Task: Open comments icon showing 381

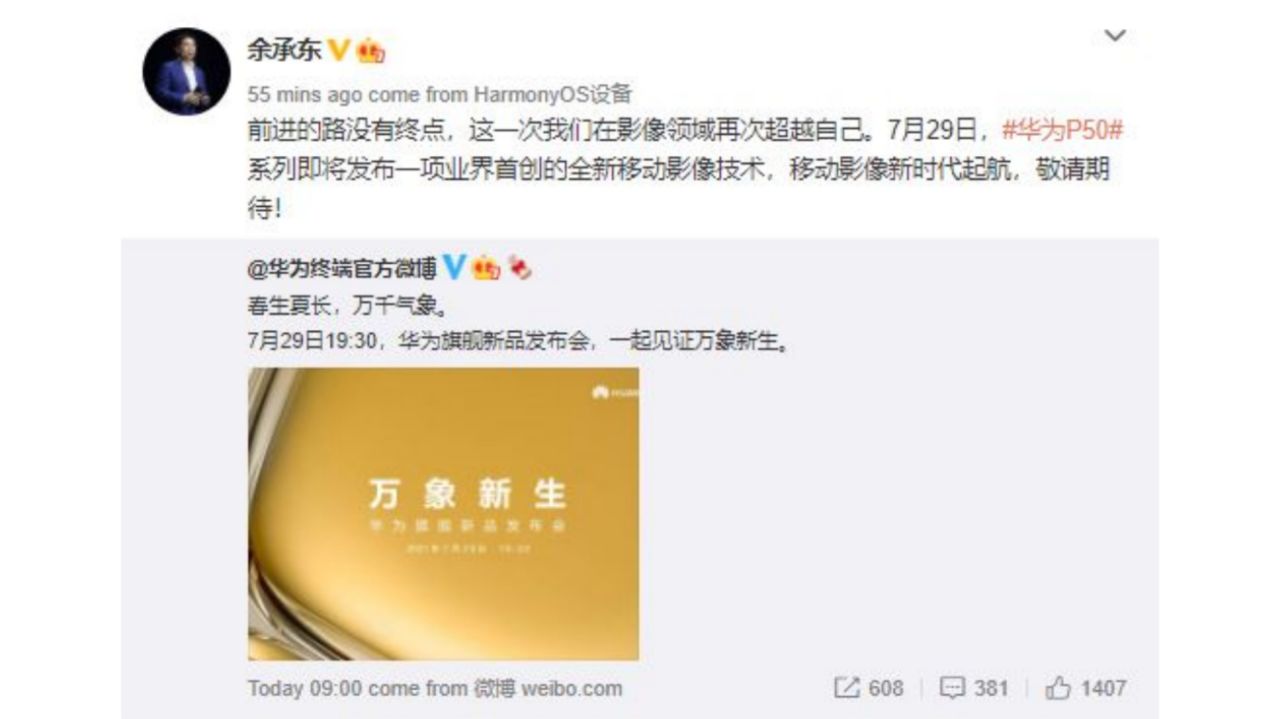Action: click(x=974, y=688)
